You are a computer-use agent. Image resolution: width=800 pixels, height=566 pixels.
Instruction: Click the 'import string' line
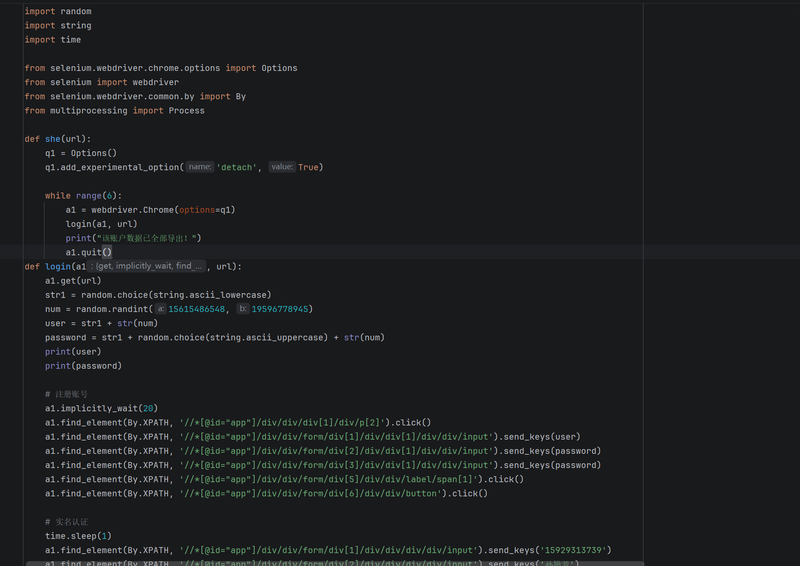point(58,26)
